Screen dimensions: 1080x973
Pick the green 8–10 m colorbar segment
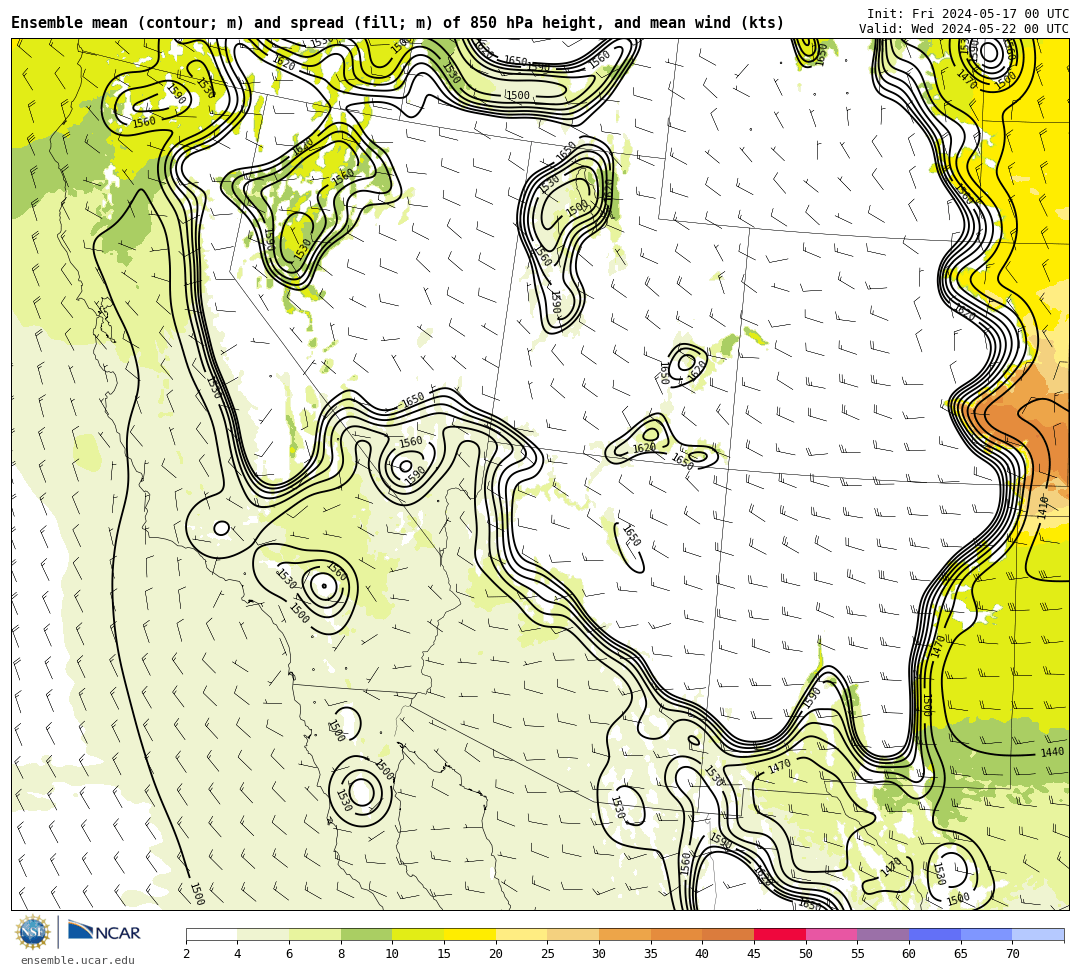click(x=366, y=934)
